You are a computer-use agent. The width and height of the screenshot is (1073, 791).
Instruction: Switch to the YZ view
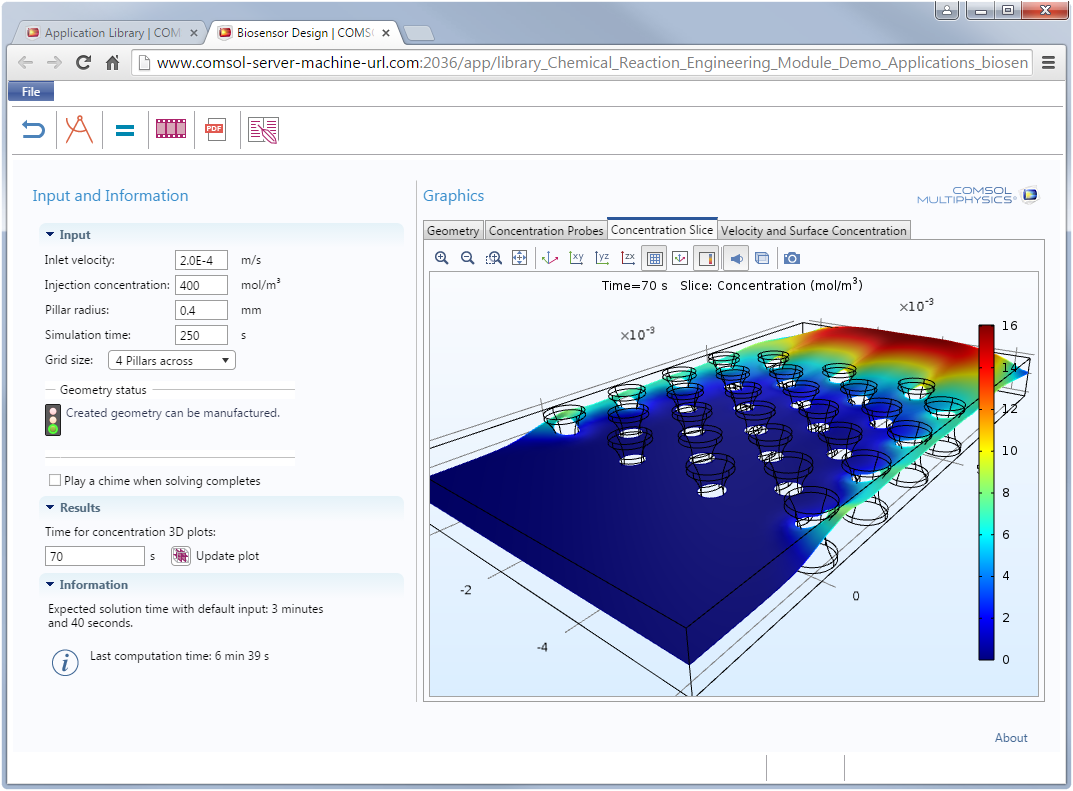coord(602,258)
